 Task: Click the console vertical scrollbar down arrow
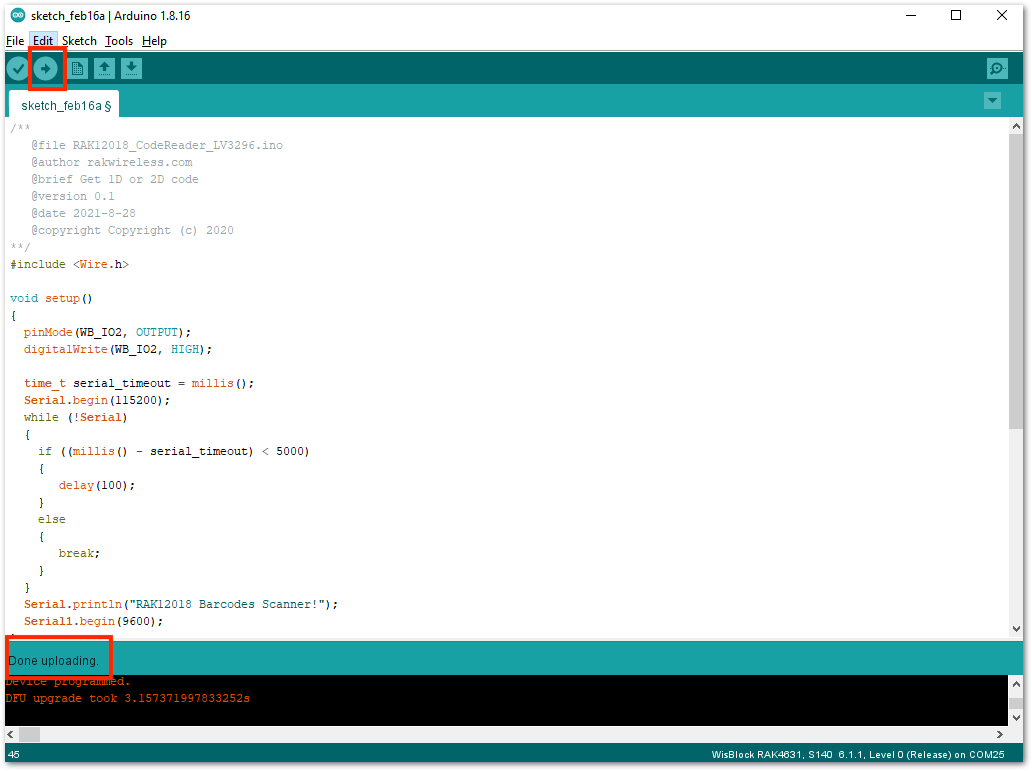pos(1016,718)
